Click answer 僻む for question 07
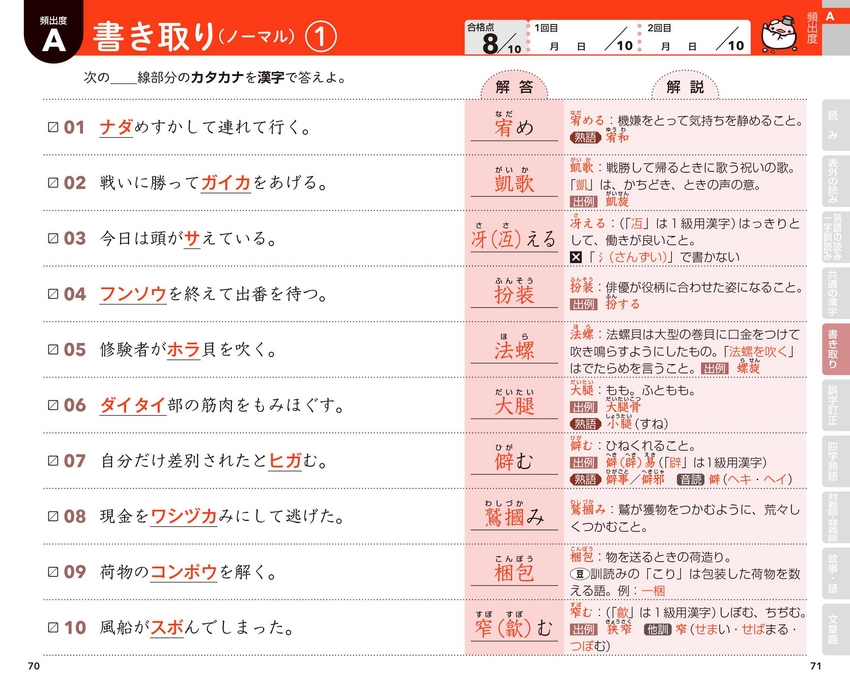Image resolution: width=850 pixels, height=687 pixels. 514,461
